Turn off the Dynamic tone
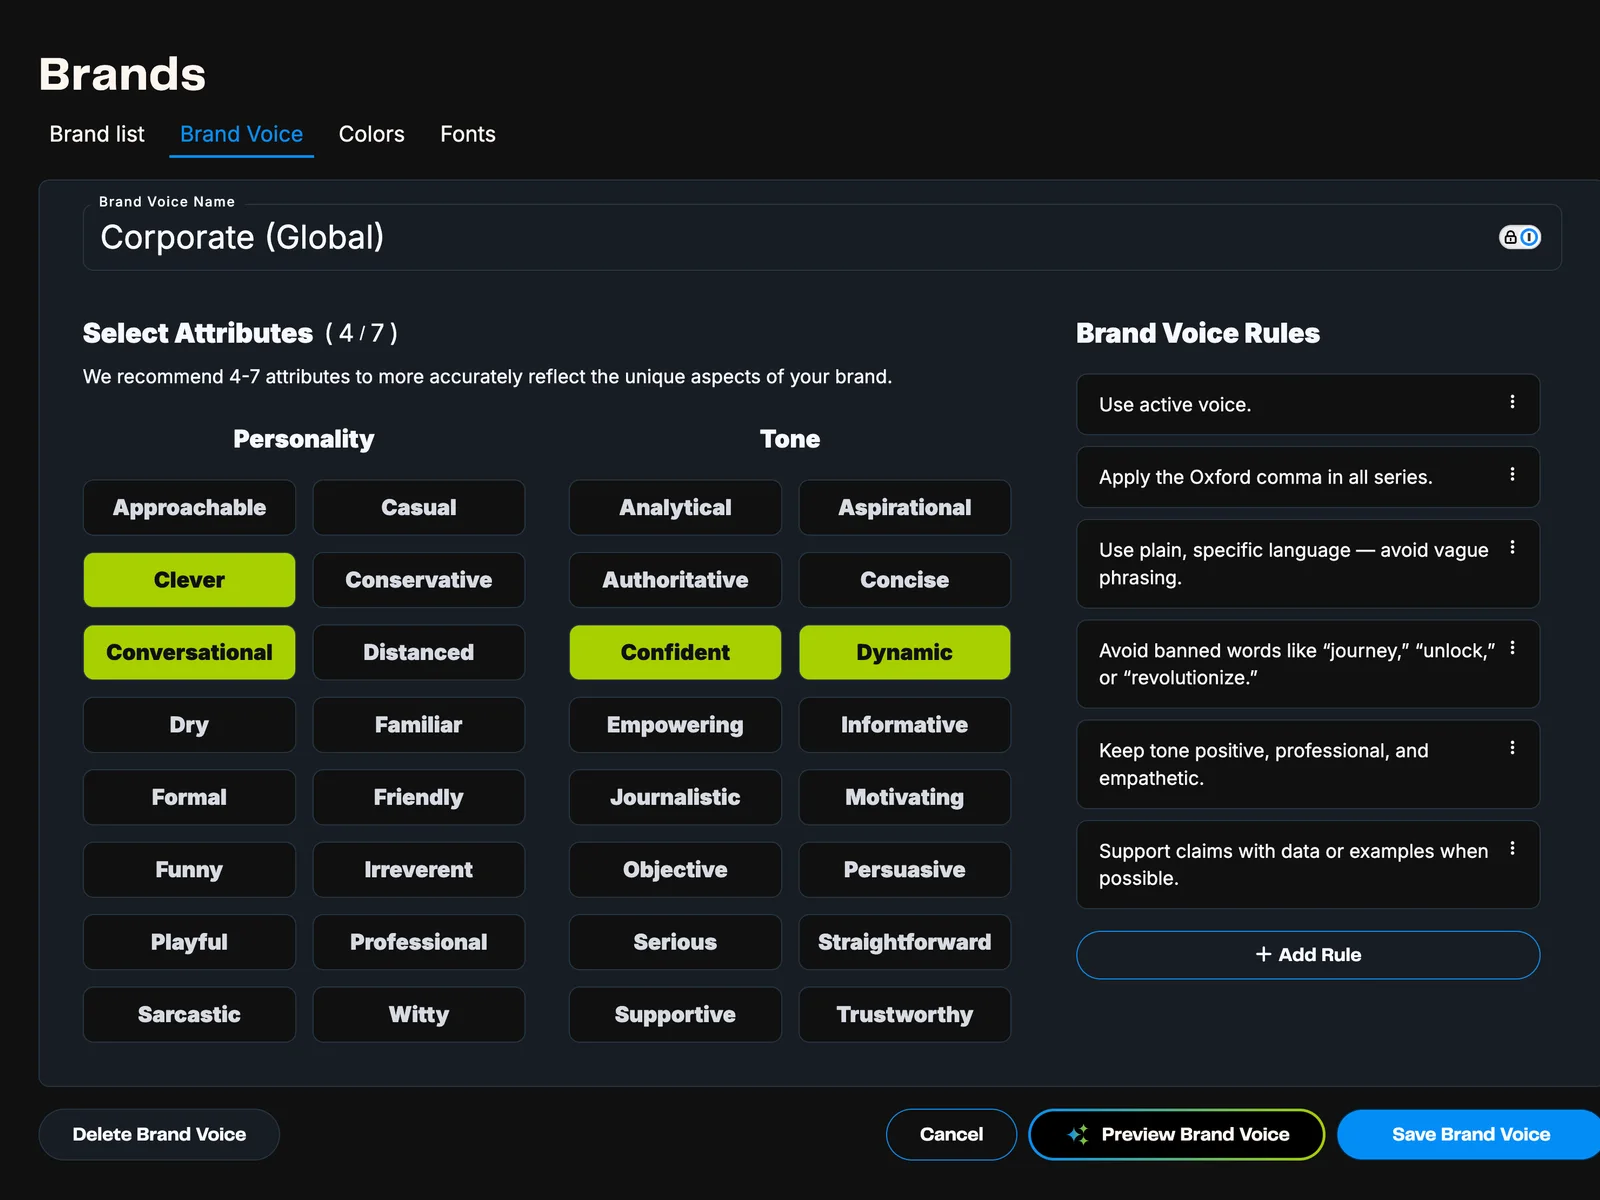The height and width of the screenshot is (1200, 1600). 904,652
